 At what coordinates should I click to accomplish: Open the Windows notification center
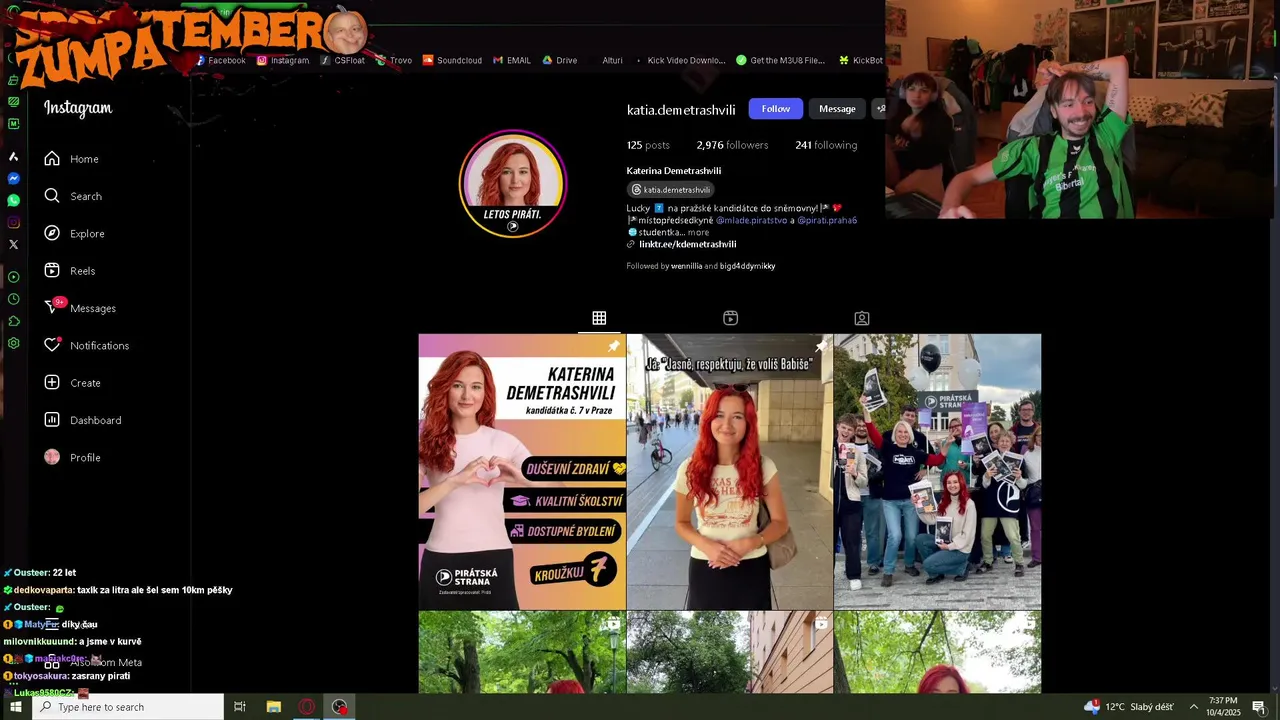(1259, 707)
